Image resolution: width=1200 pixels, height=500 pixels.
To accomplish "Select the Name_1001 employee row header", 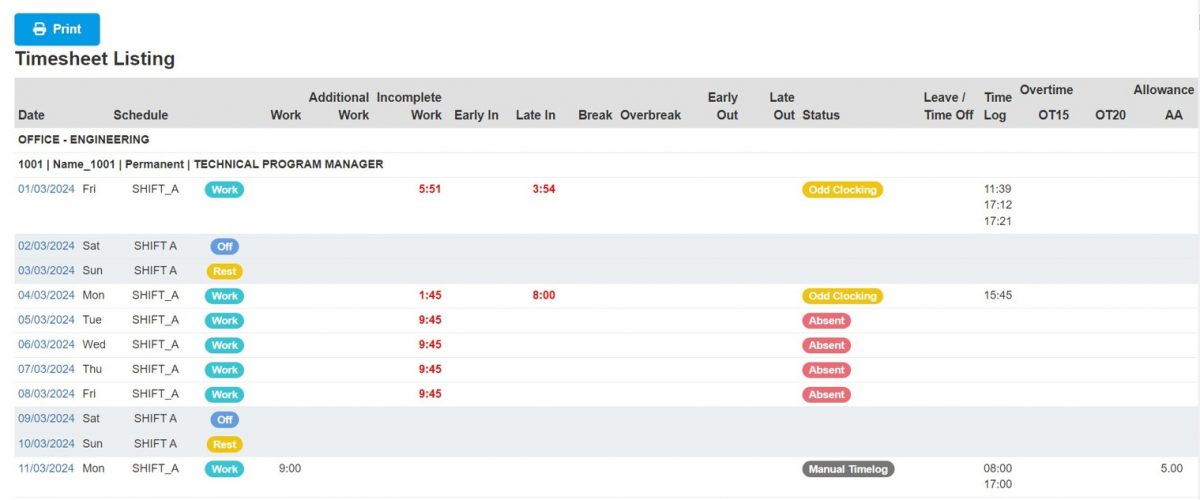I will [200, 164].
